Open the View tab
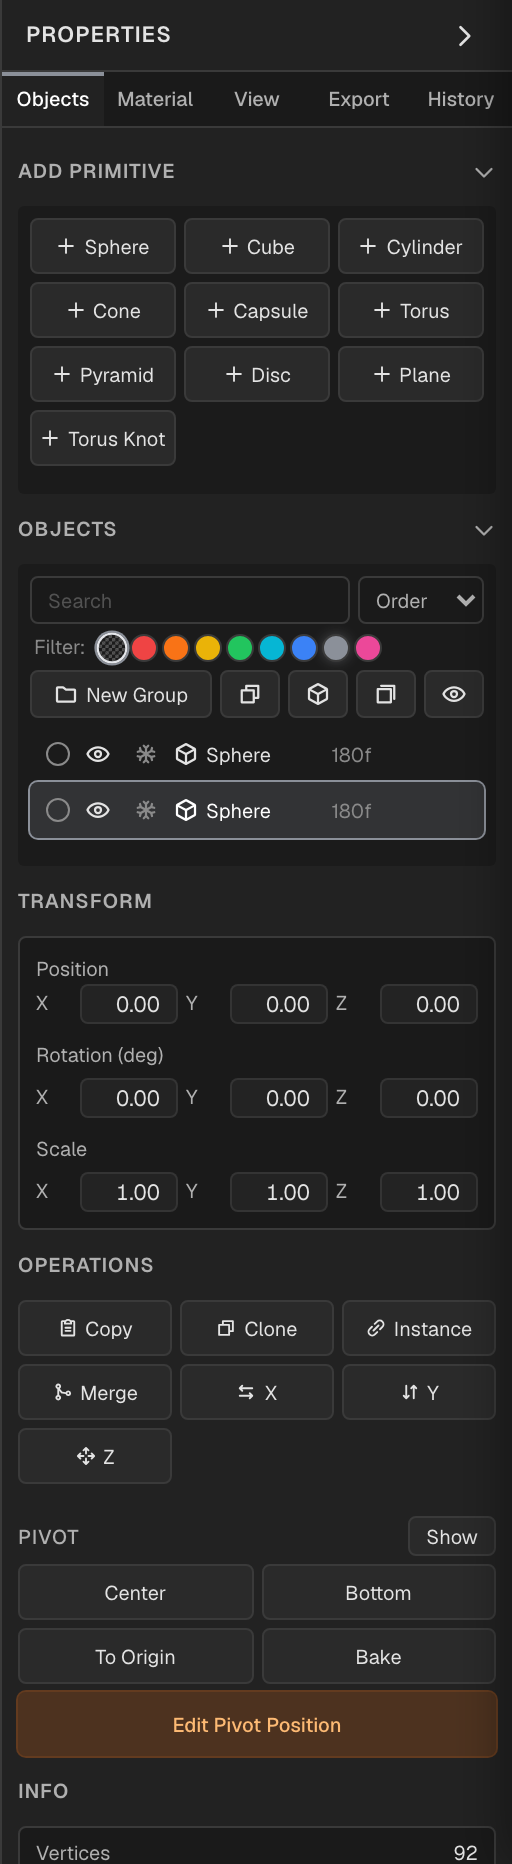 [257, 99]
